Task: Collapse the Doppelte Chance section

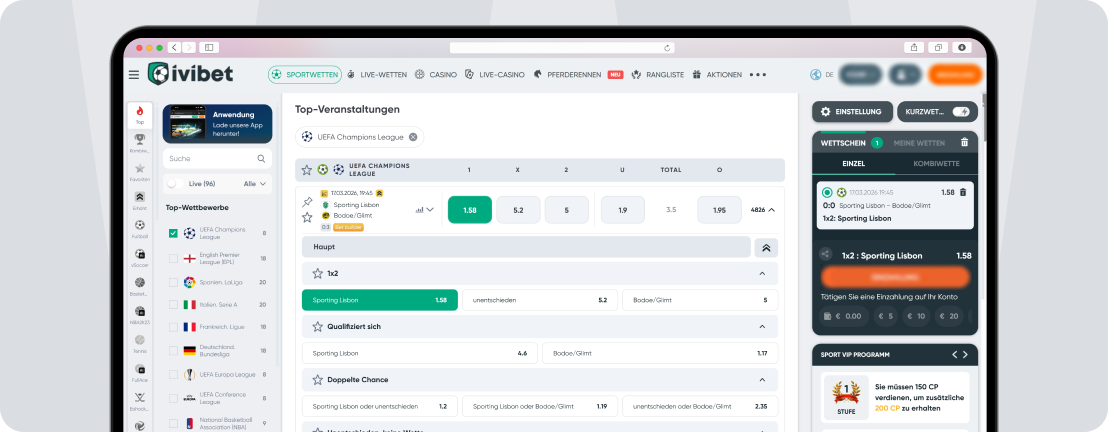Action: pyautogui.click(x=762, y=380)
